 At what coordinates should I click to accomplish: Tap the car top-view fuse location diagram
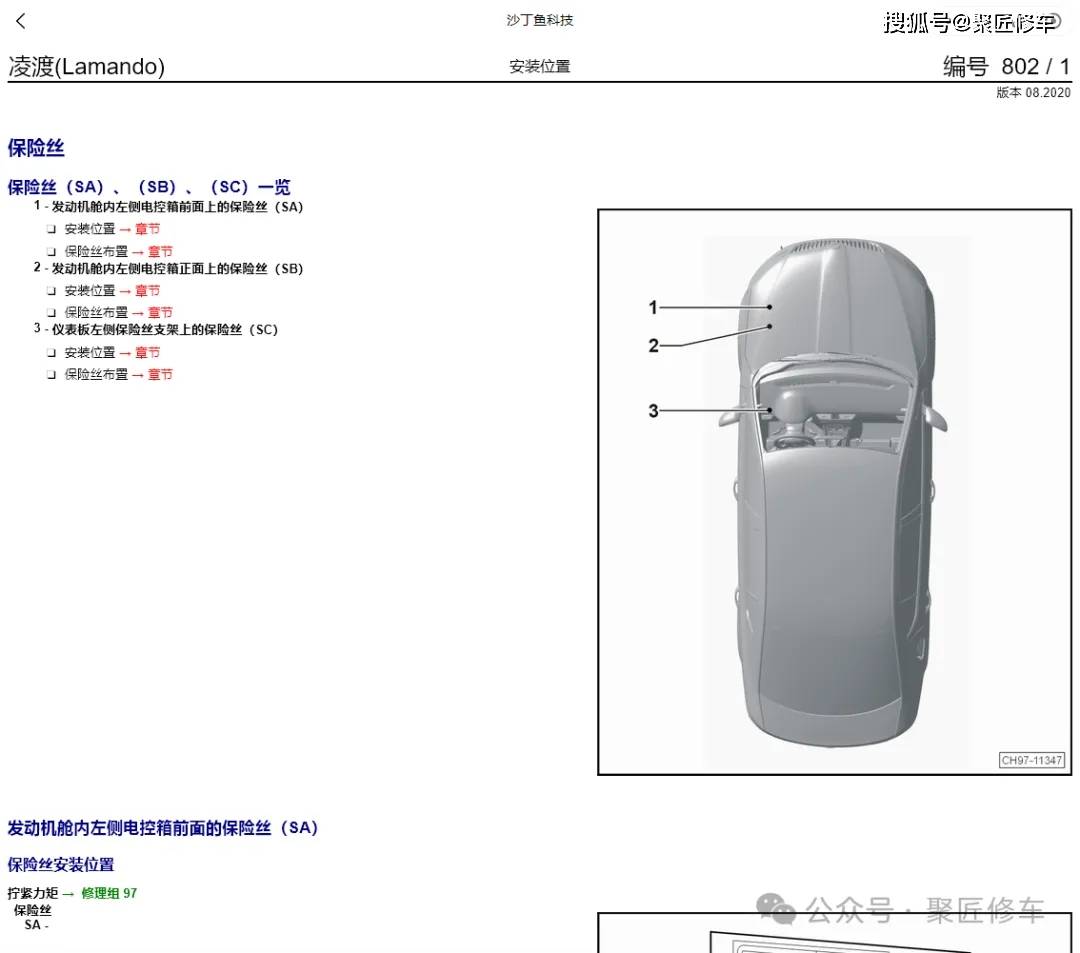pyautogui.click(x=834, y=492)
